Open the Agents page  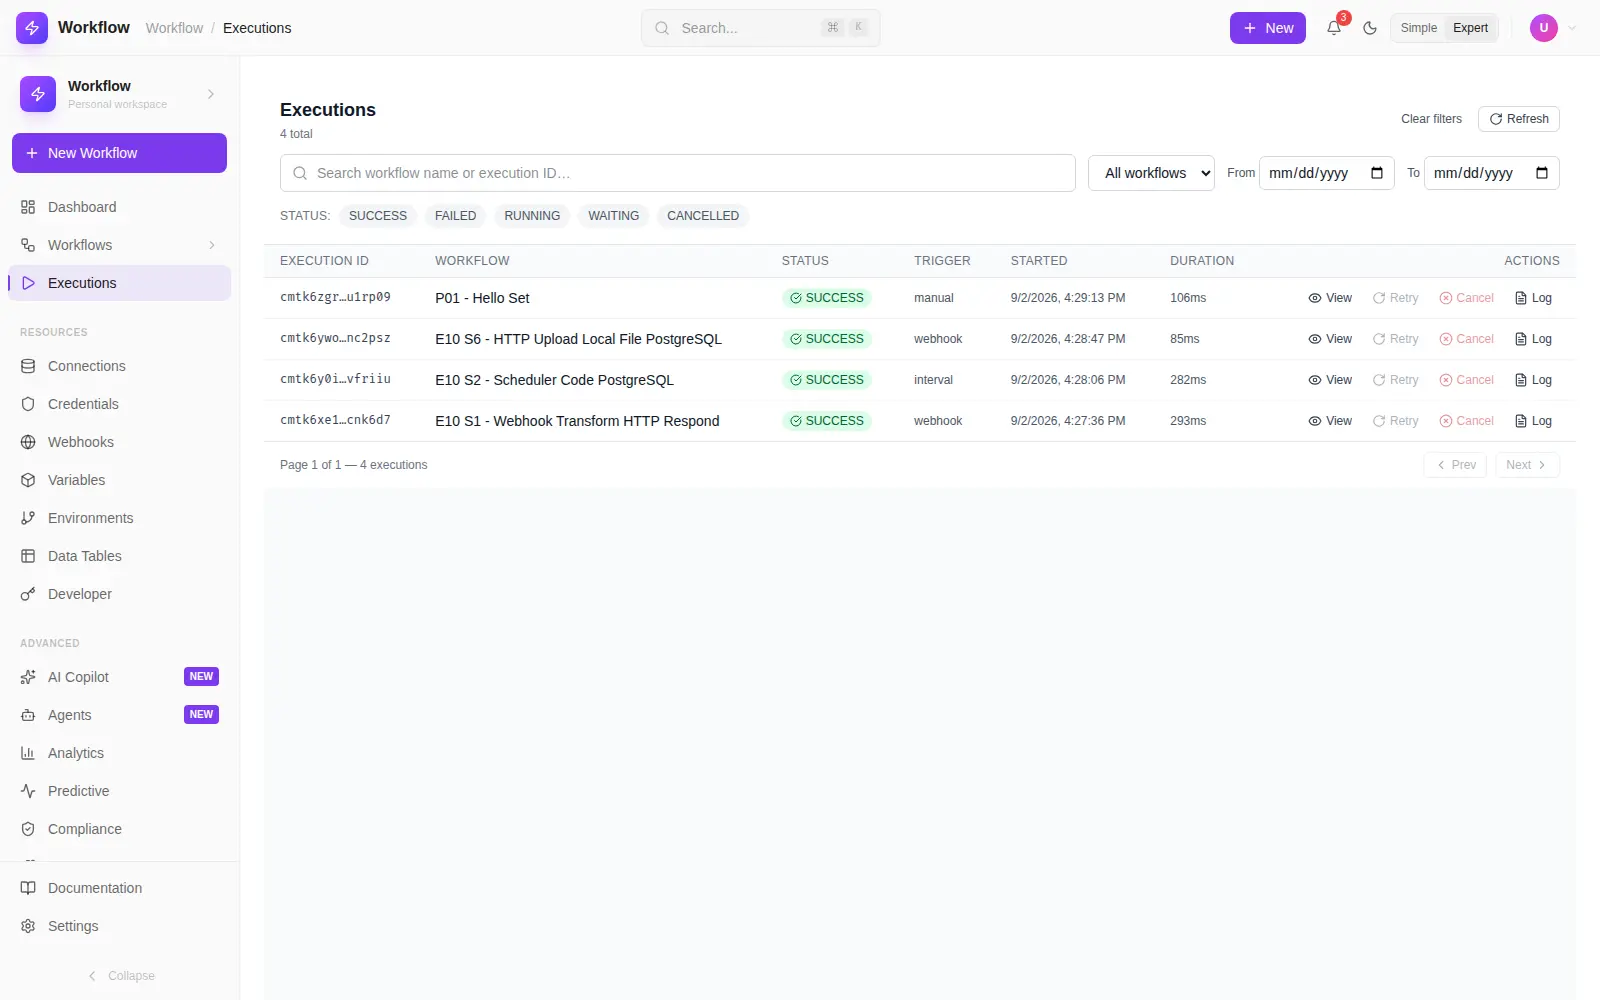click(119, 715)
